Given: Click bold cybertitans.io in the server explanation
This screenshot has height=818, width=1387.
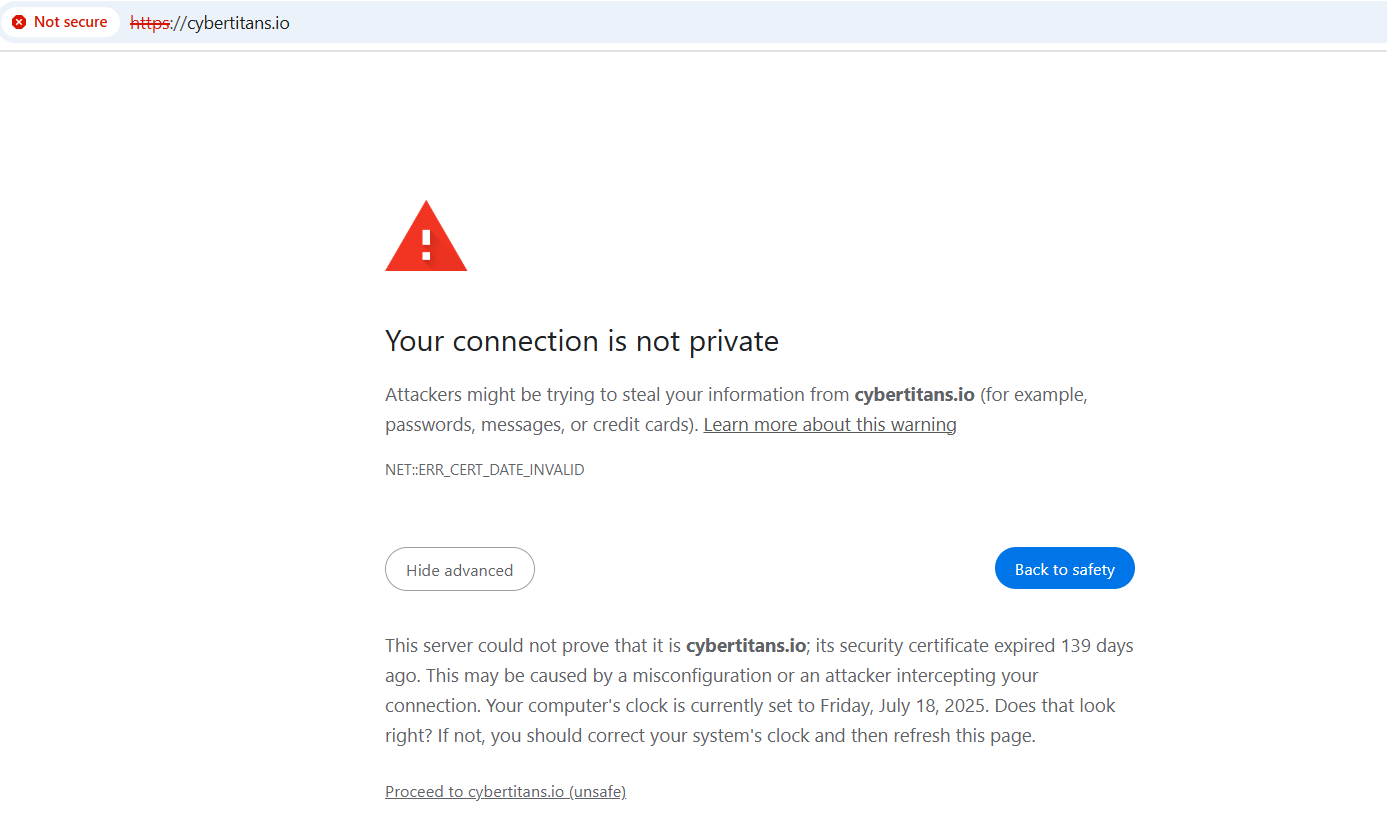Looking at the screenshot, I should pyautogui.click(x=746, y=646).
